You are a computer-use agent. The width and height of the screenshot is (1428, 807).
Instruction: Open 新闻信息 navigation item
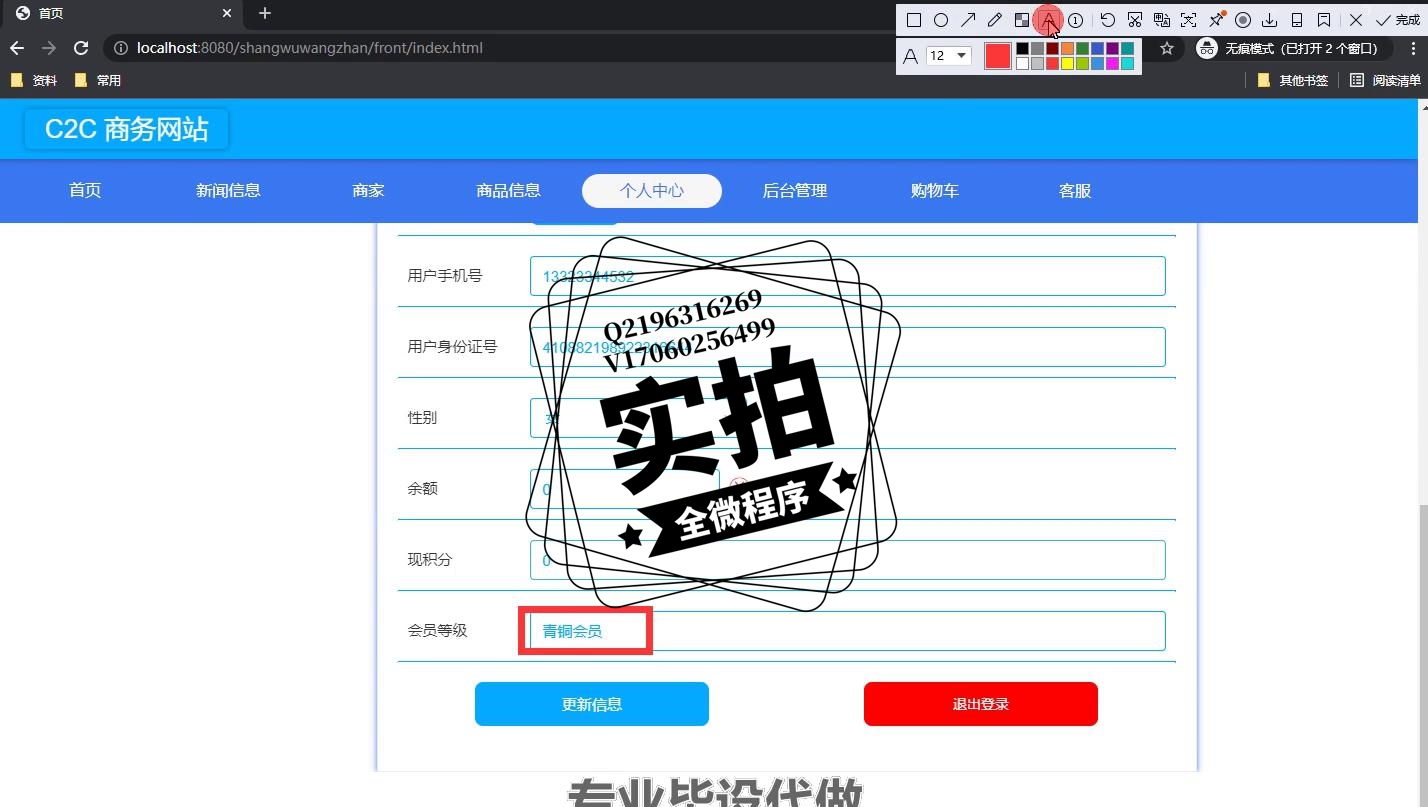(228, 190)
